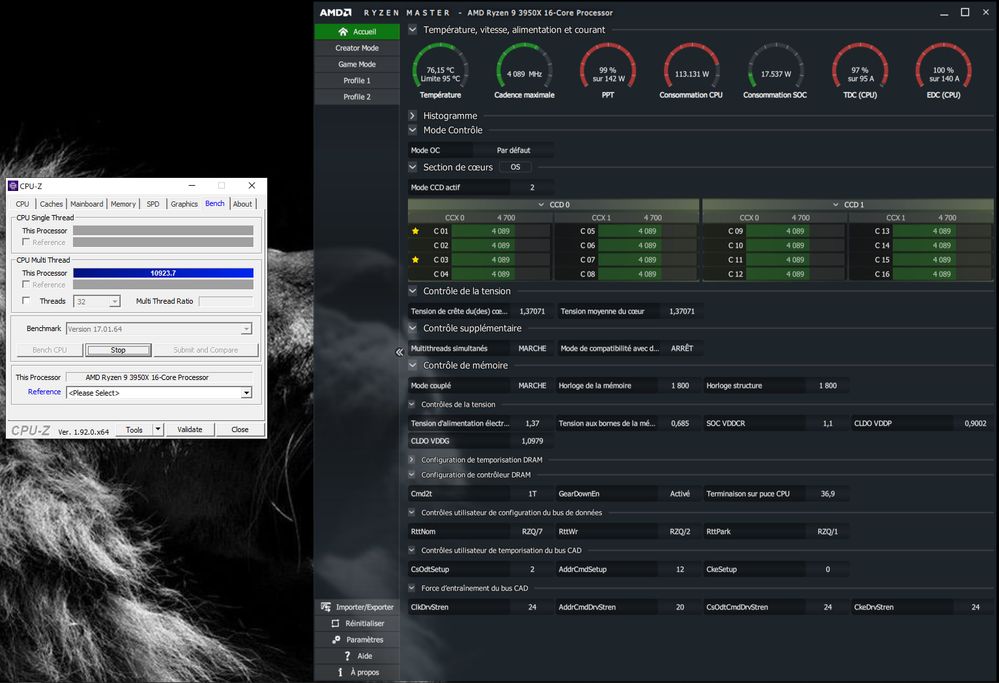Collapse Contrôle de mémoire section
This screenshot has width=999, height=683.
(413, 365)
